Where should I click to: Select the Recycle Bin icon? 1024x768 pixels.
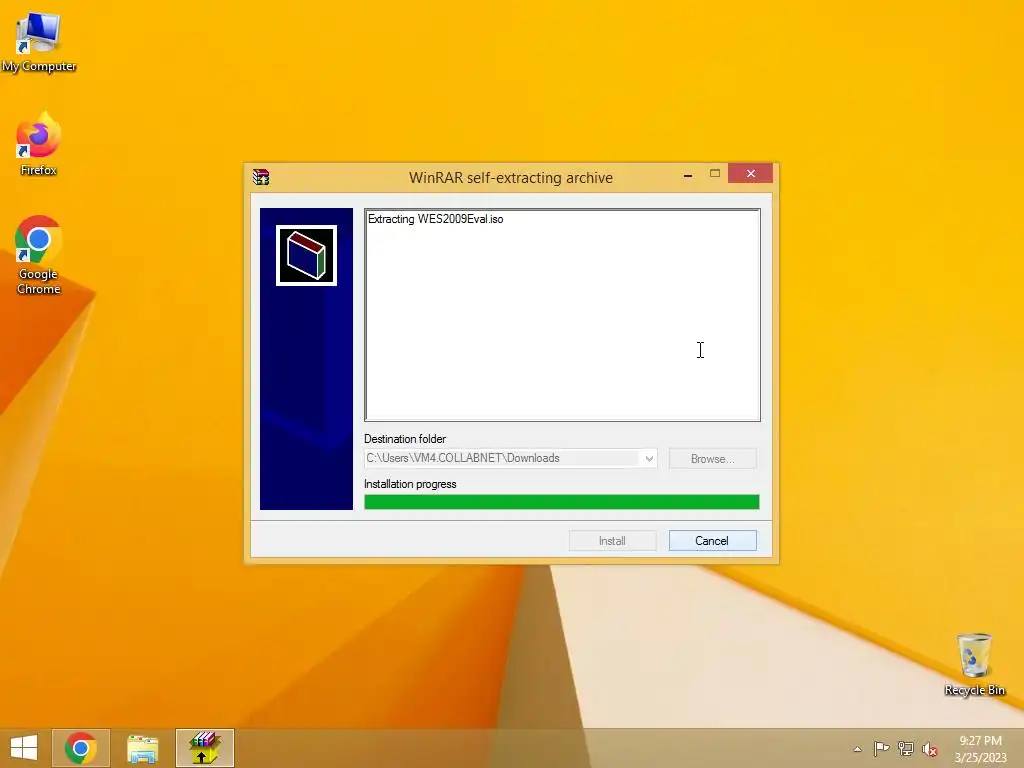click(x=974, y=664)
